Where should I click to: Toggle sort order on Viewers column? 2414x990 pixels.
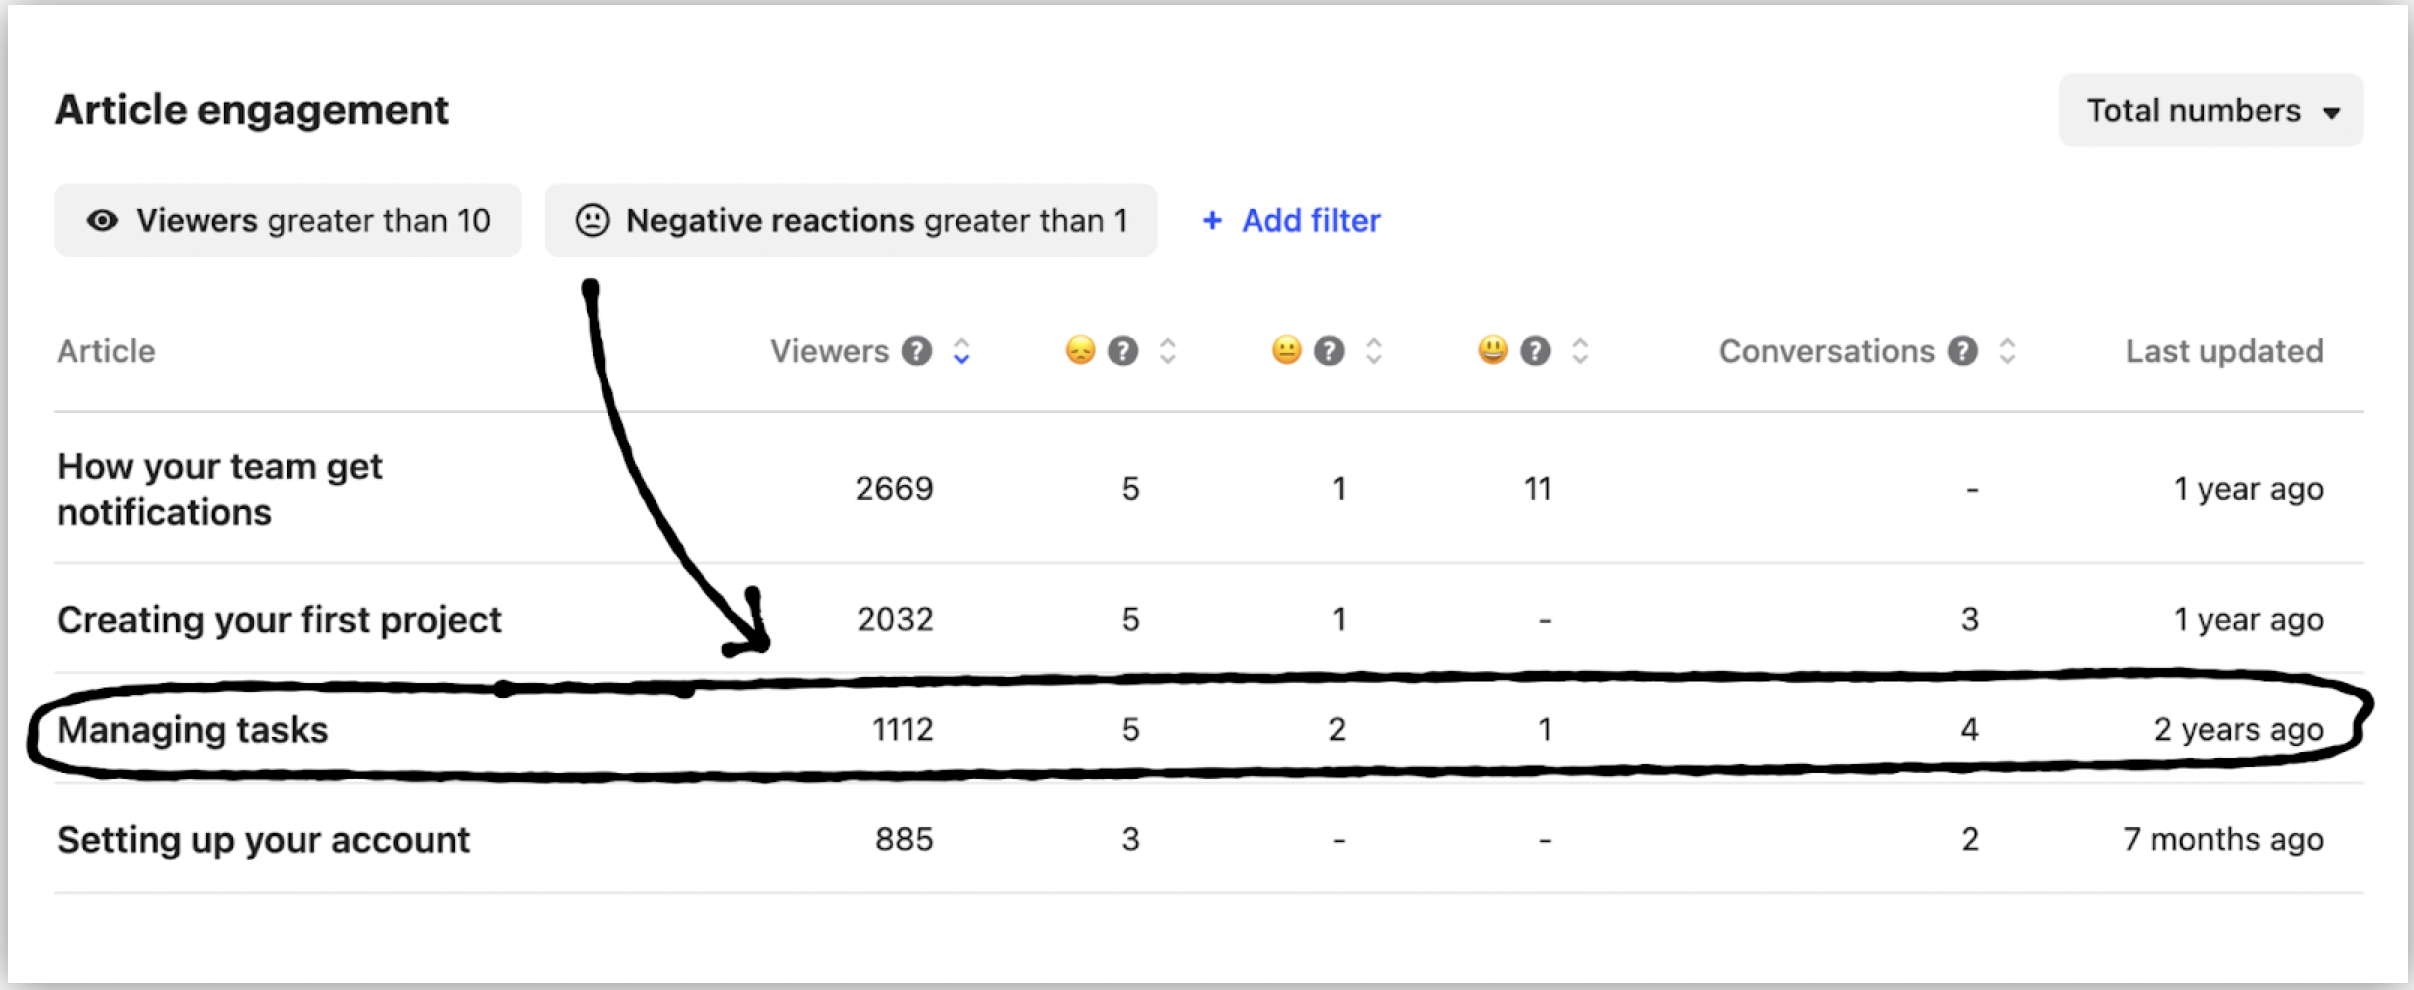coord(961,351)
